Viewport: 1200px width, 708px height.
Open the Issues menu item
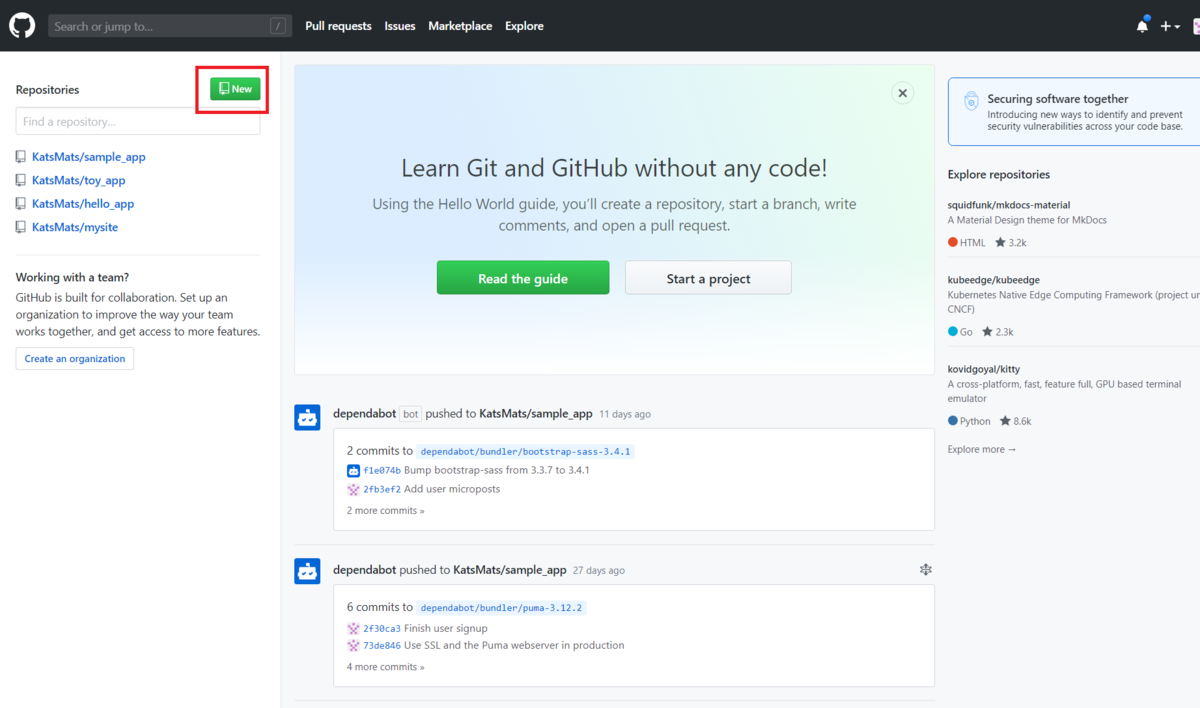(x=400, y=26)
